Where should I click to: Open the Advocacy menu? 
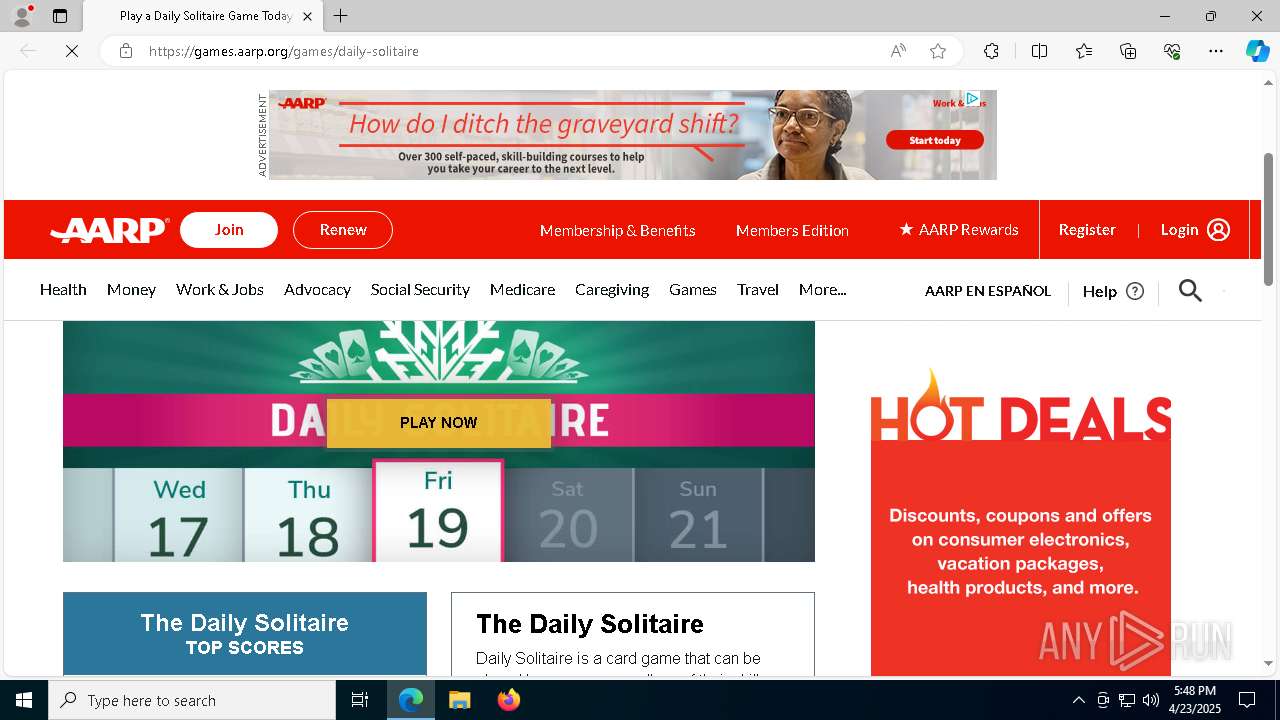pos(317,289)
